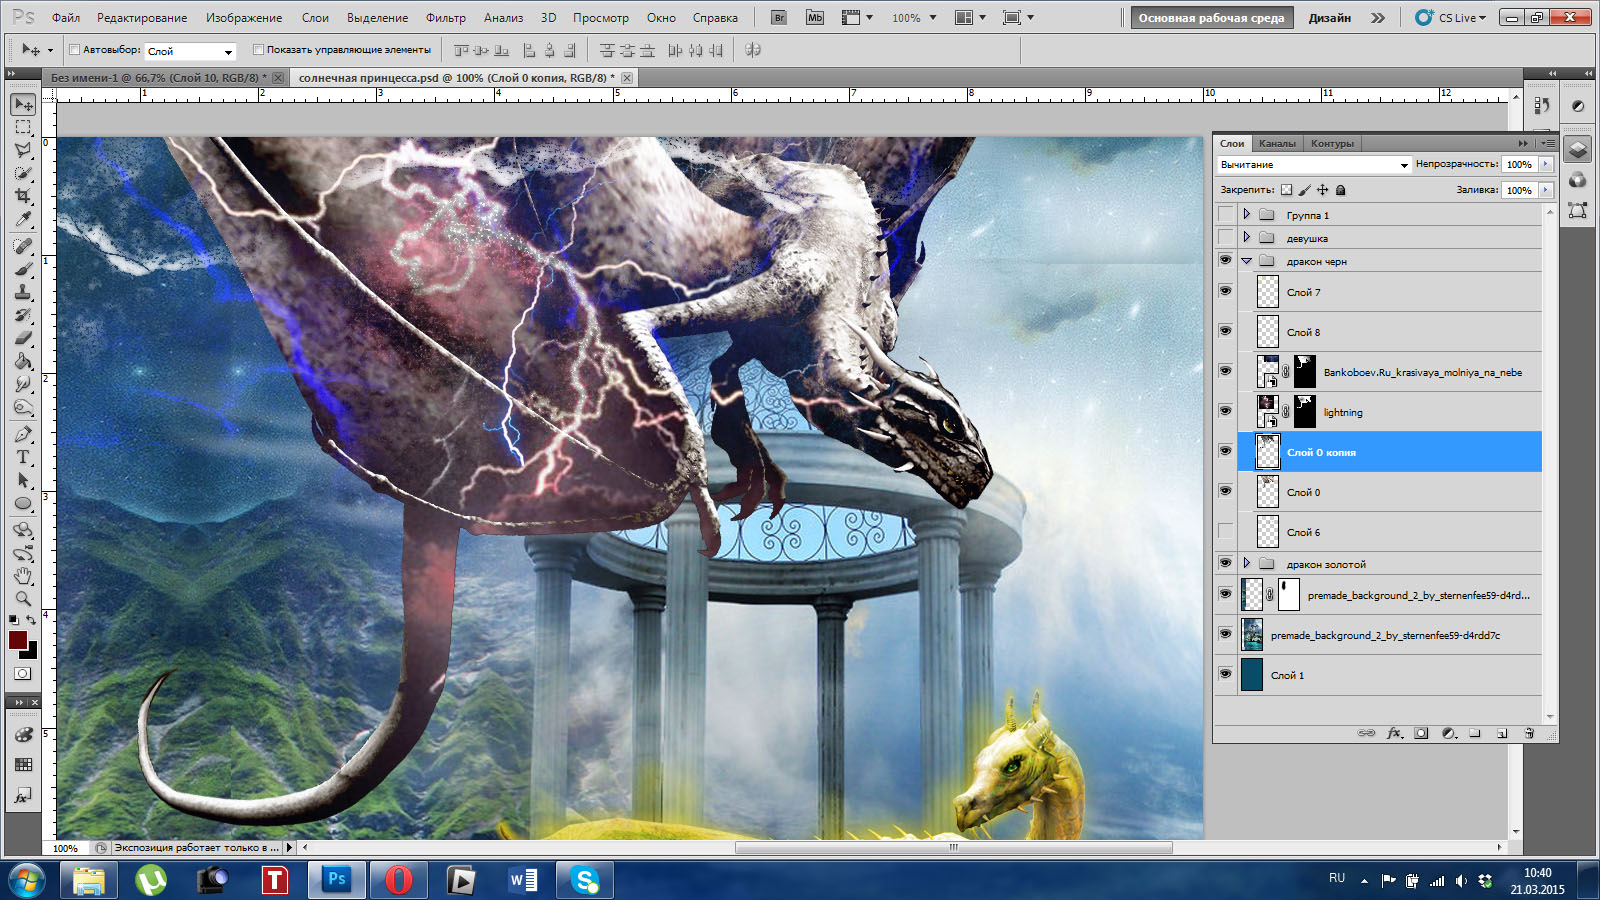This screenshot has height=900, width=1600.
Task: Switch to the Контуры tab
Action: click(x=1332, y=143)
